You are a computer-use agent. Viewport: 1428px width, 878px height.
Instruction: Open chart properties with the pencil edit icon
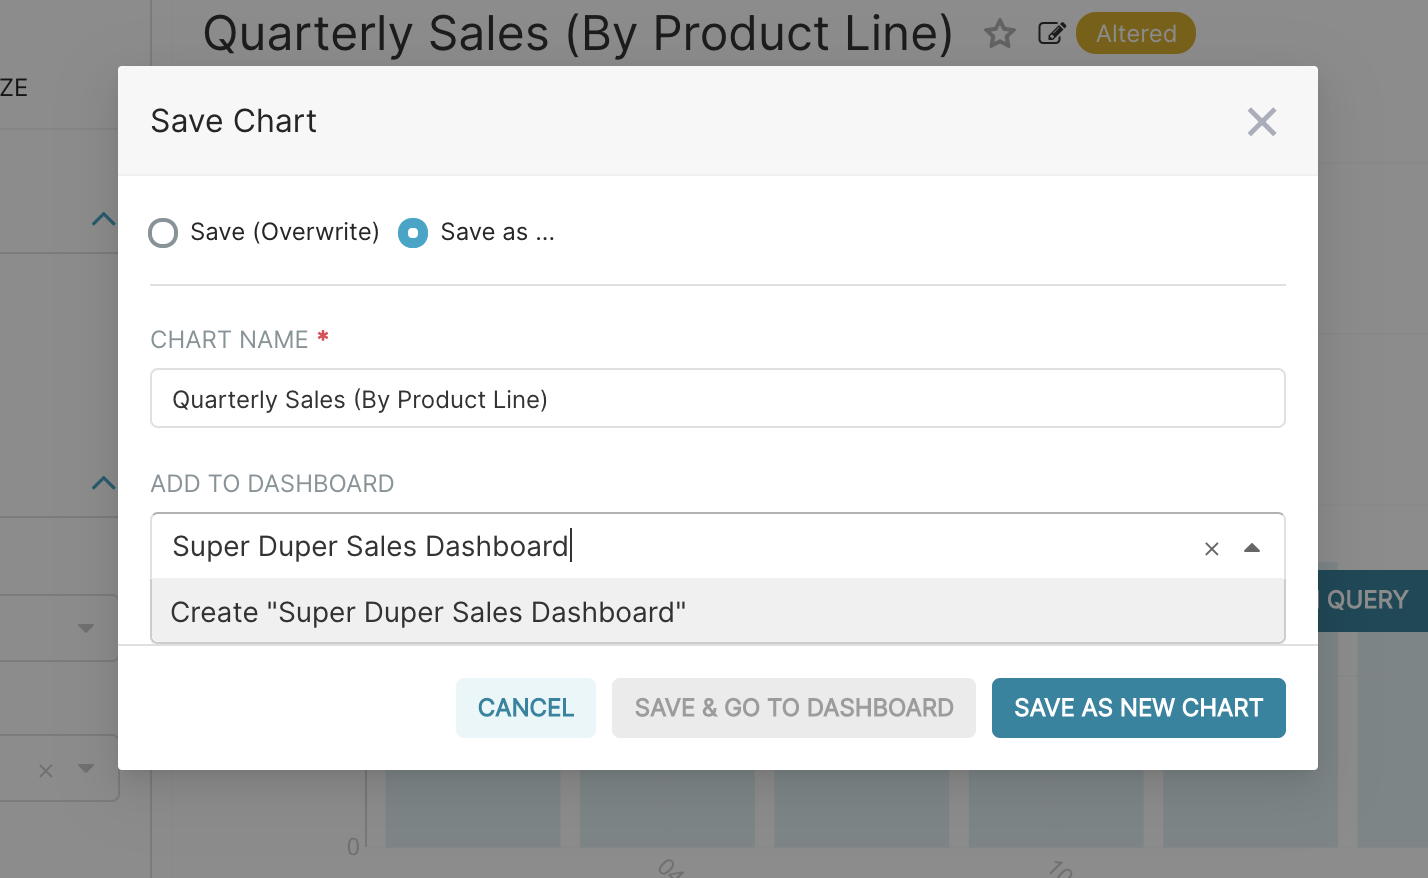tap(1051, 33)
